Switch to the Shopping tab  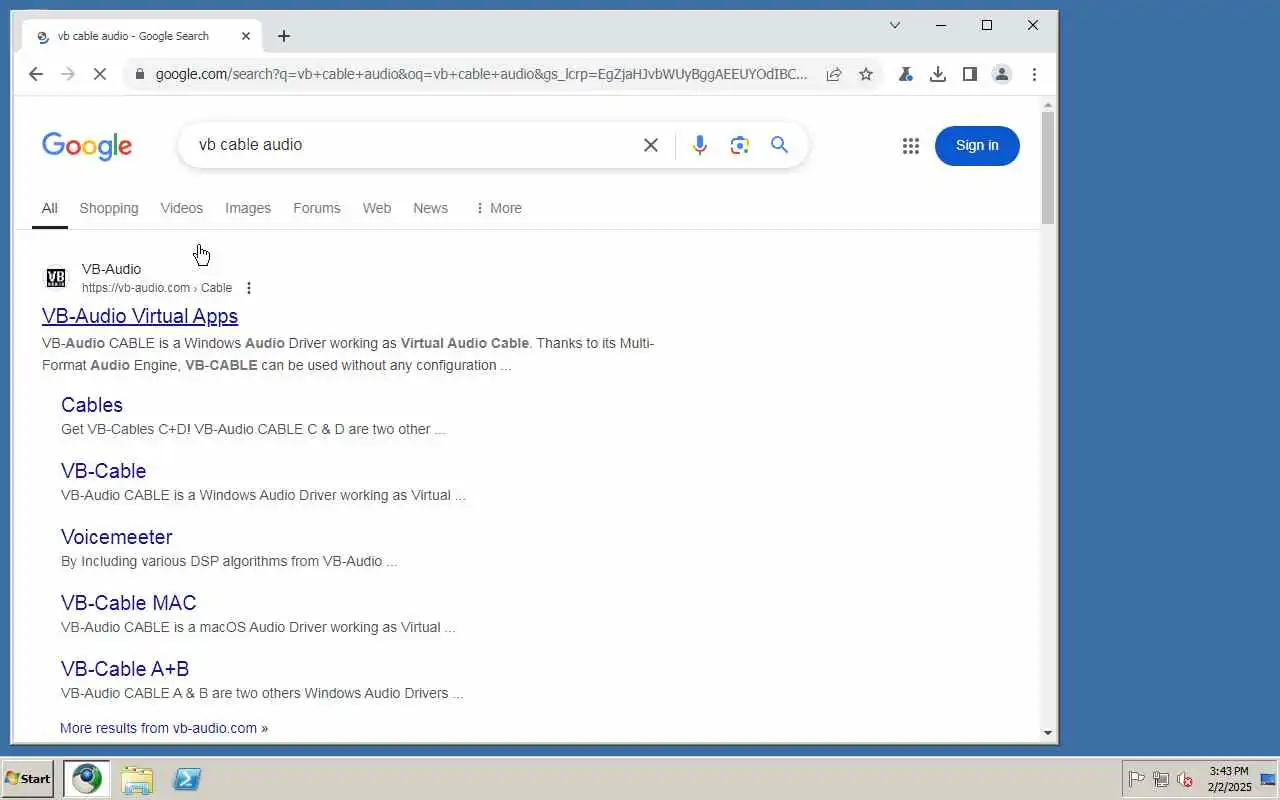(109, 208)
